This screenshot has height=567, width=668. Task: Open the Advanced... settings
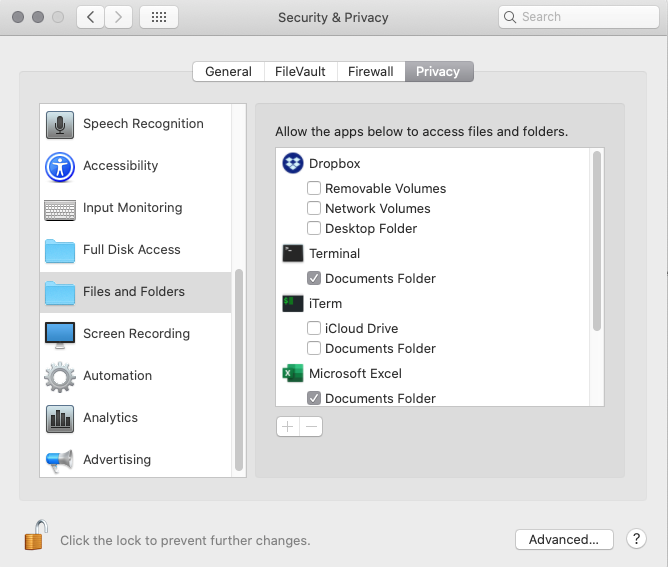point(564,539)
